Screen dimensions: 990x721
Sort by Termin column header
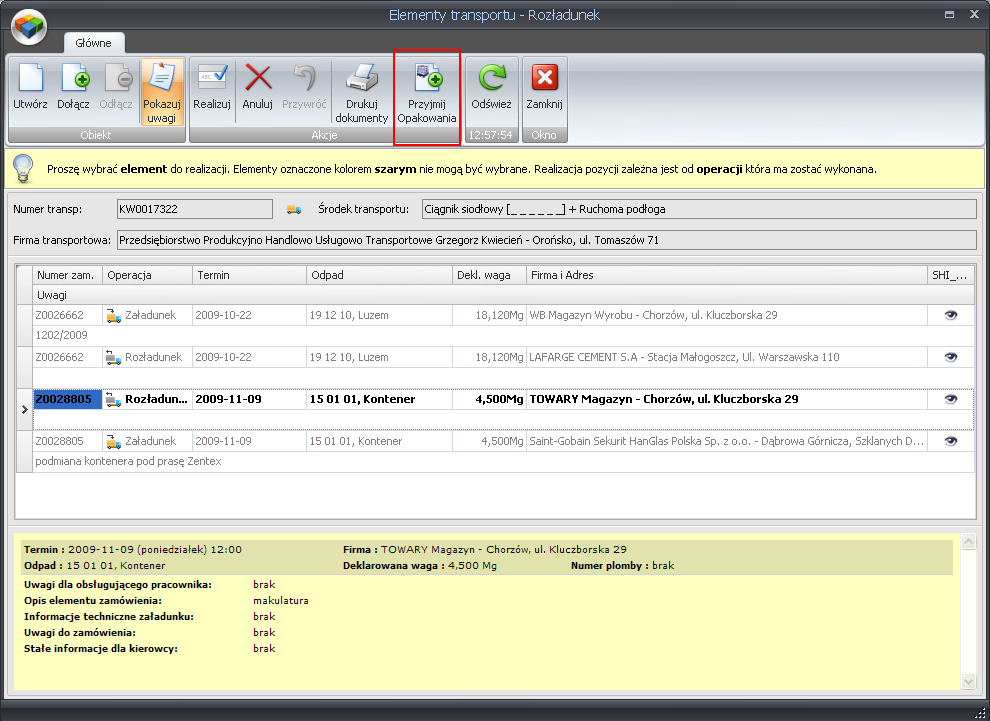[249, 275]
